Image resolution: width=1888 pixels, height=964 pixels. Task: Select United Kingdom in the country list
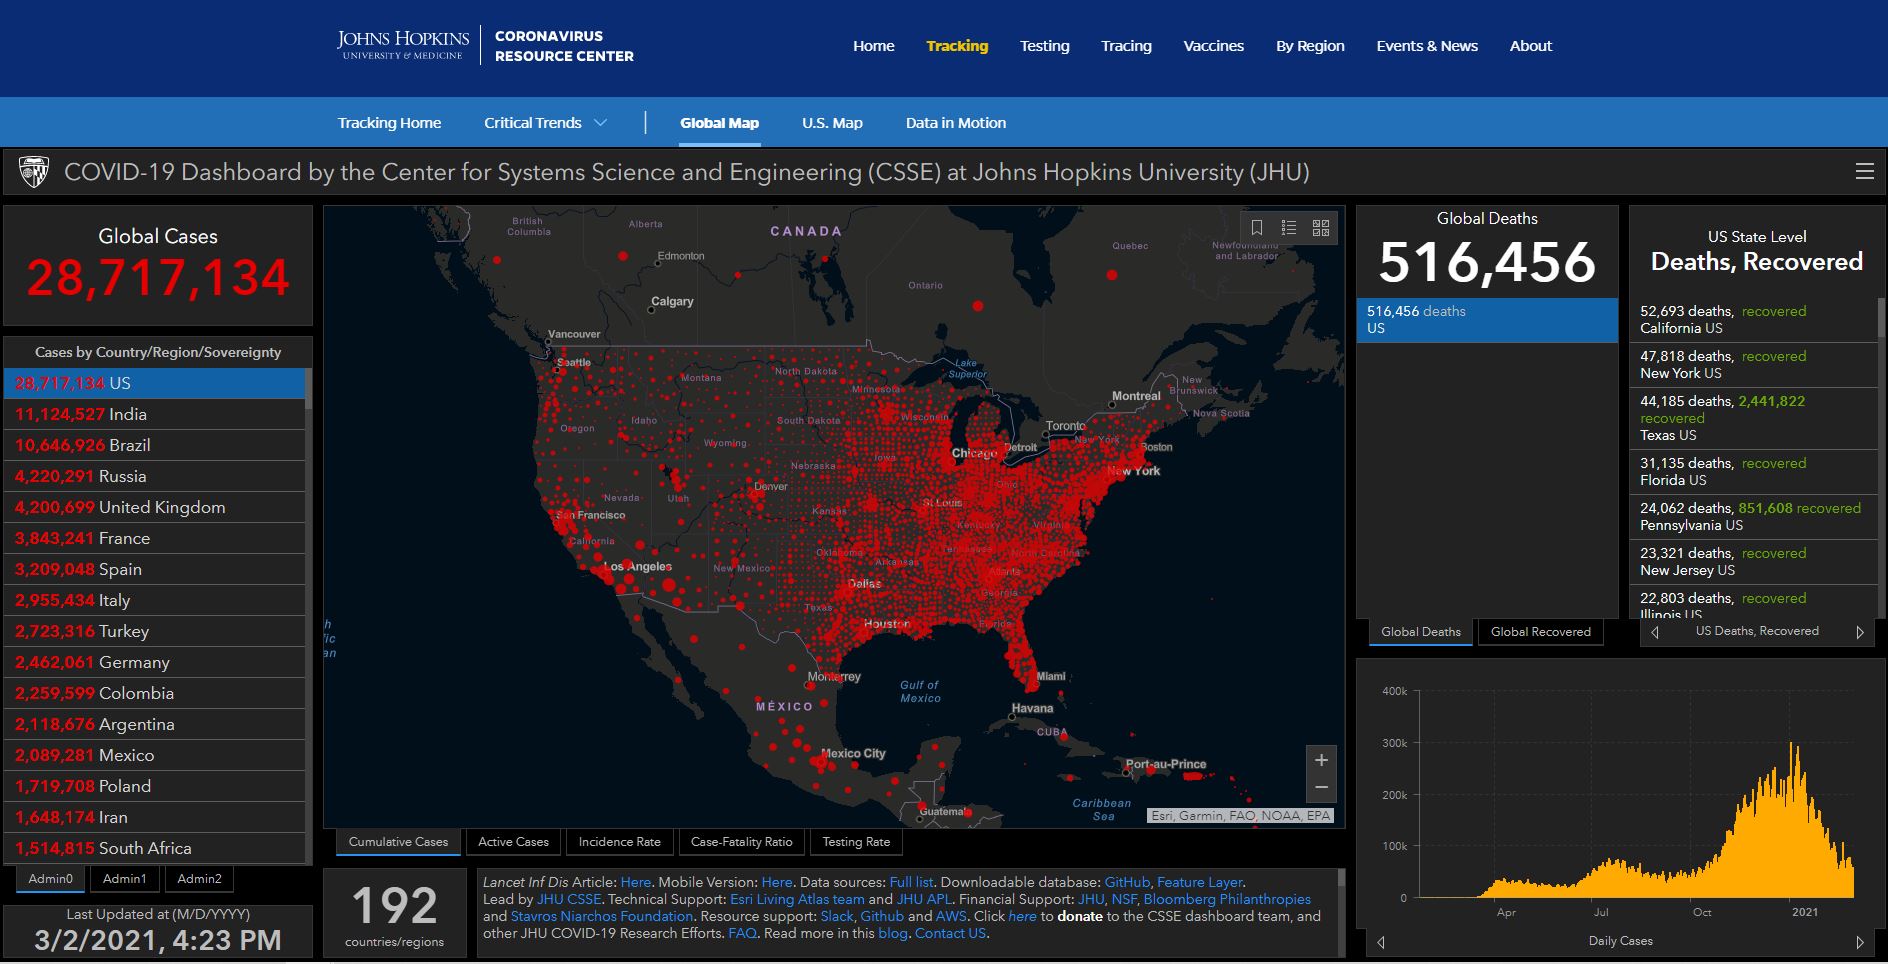pyautogui.click(x=155, y=507)
